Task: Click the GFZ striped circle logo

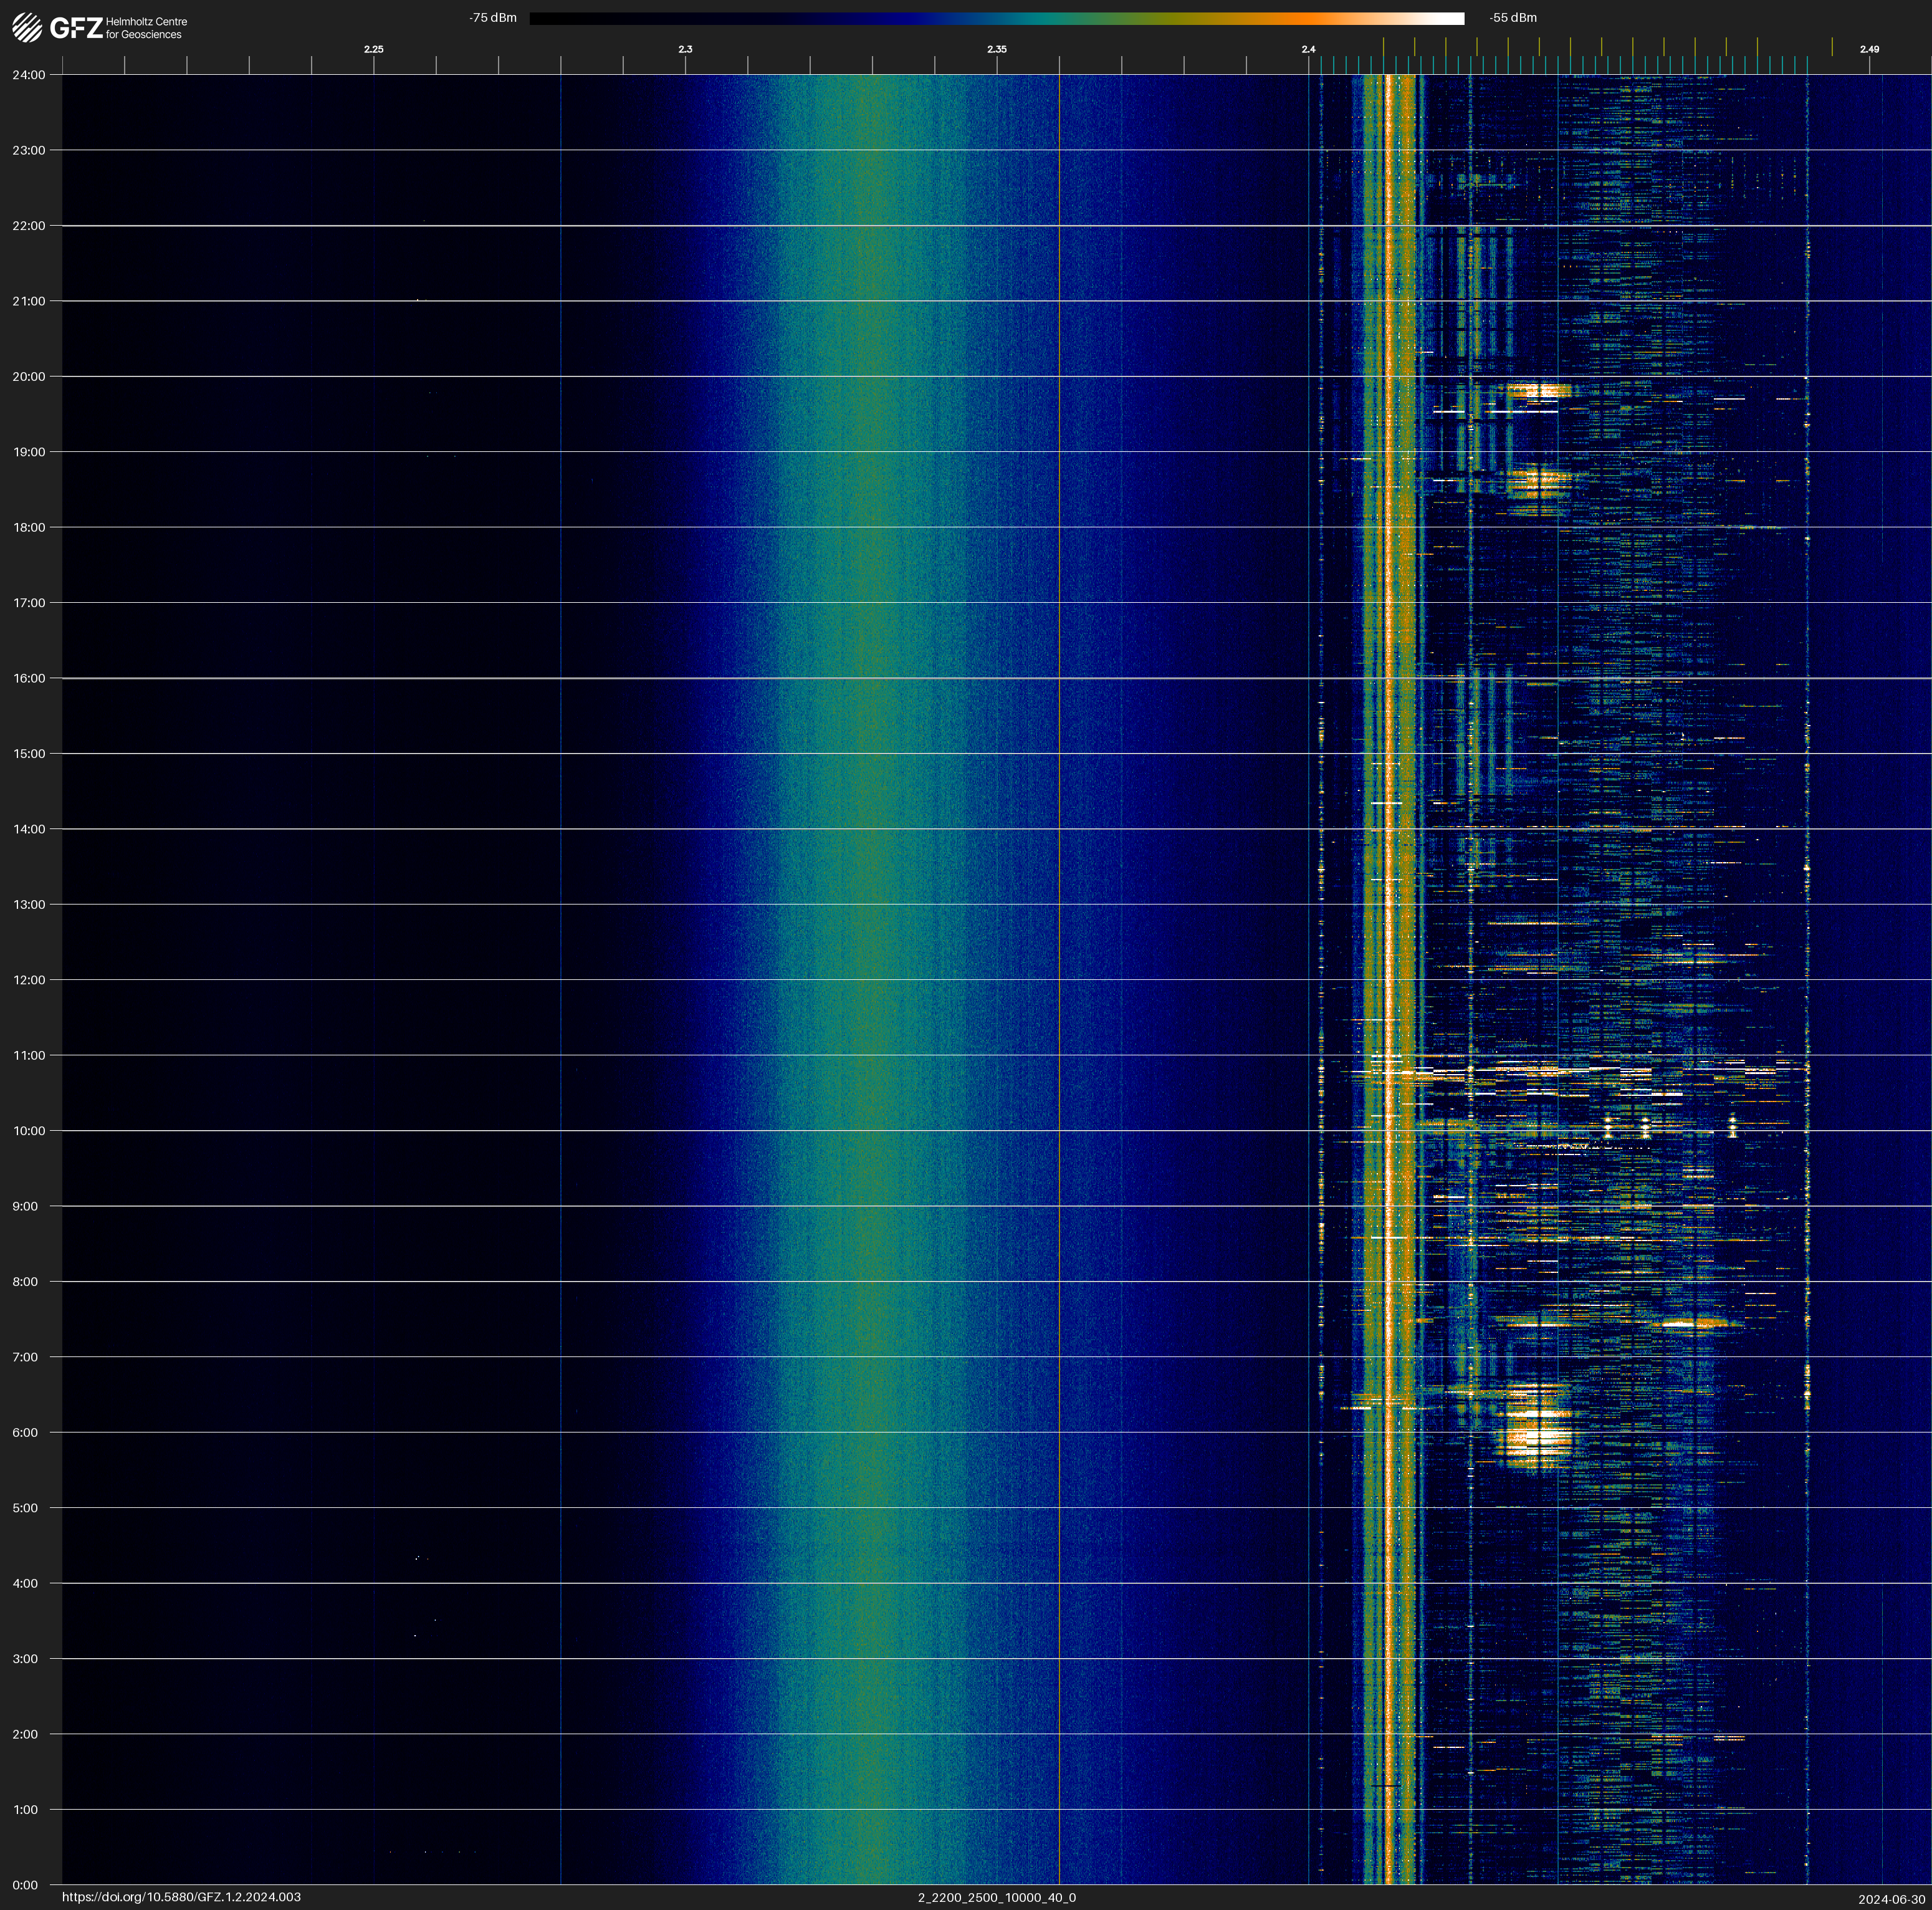Action: click(x=27, y=27)
